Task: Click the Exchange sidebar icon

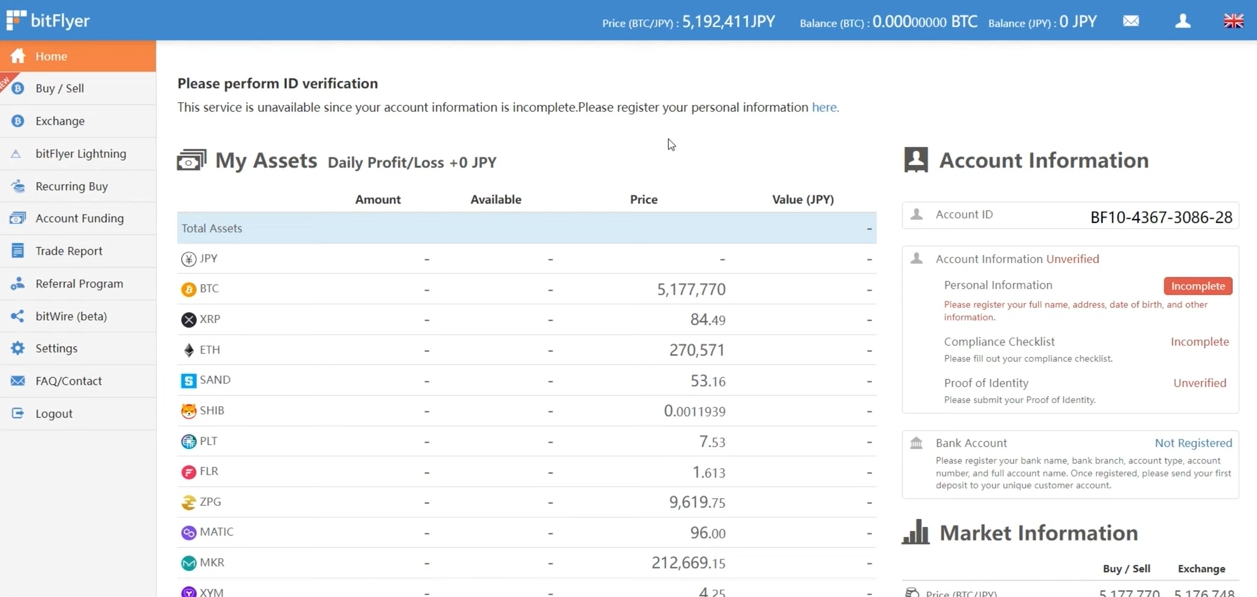Action: 18,121
